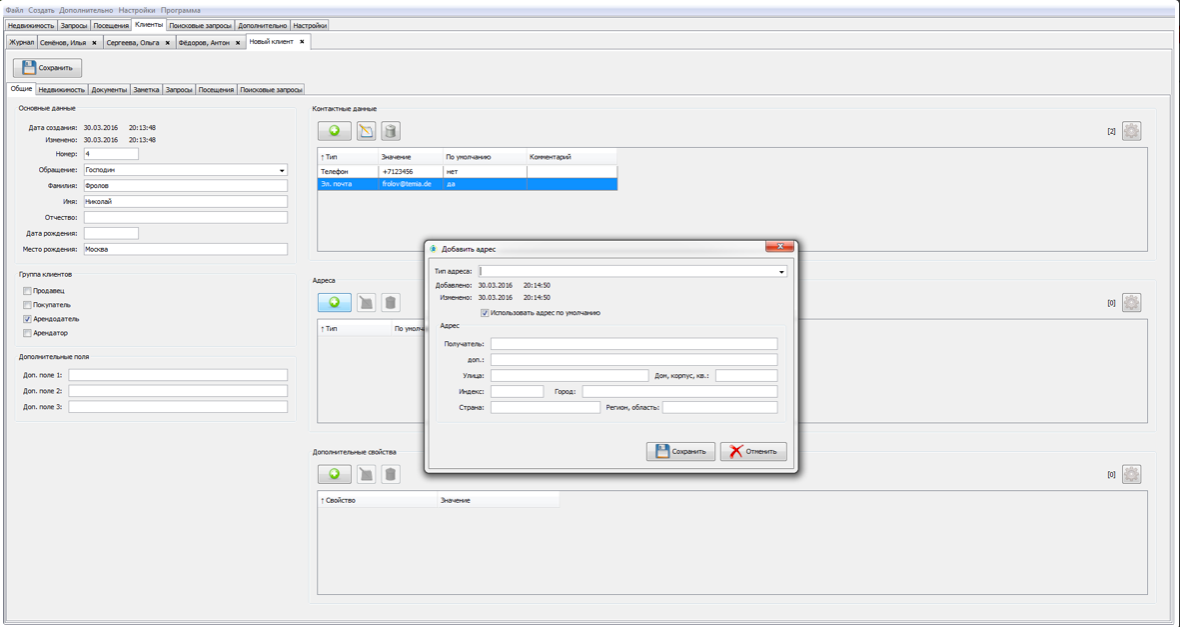The width and height of the screenshot is (1180, 627).
Task: Open contact data table settings gear
Action: coord(1132,131)
